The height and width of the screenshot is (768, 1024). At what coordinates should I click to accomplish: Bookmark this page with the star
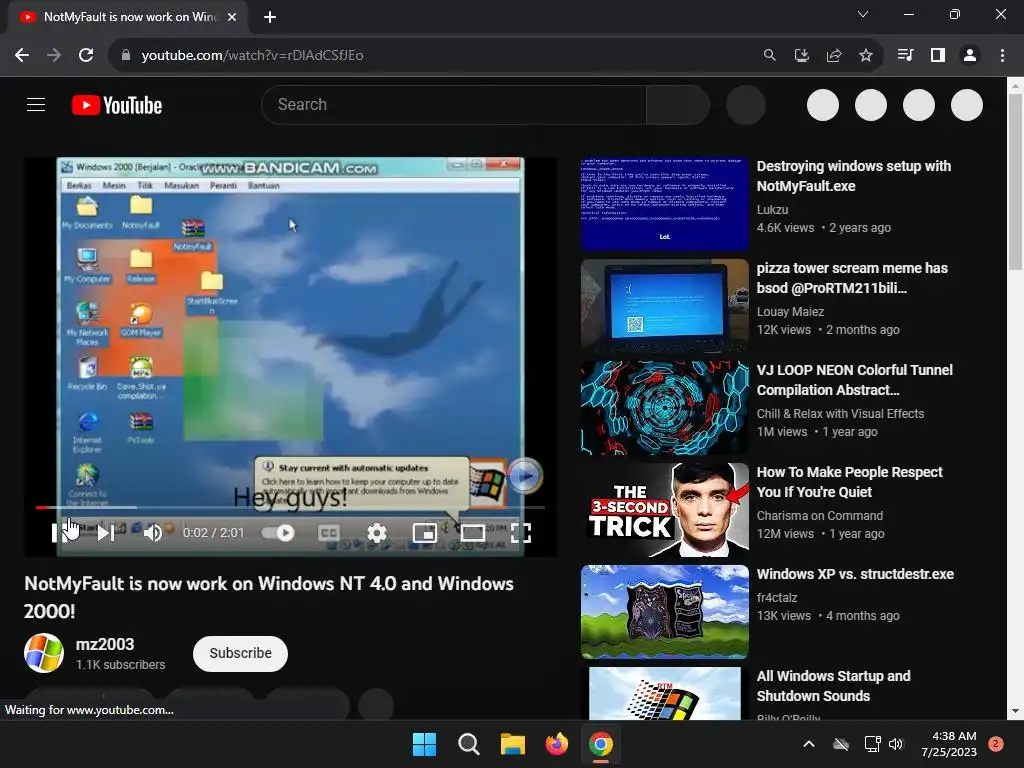865,55
